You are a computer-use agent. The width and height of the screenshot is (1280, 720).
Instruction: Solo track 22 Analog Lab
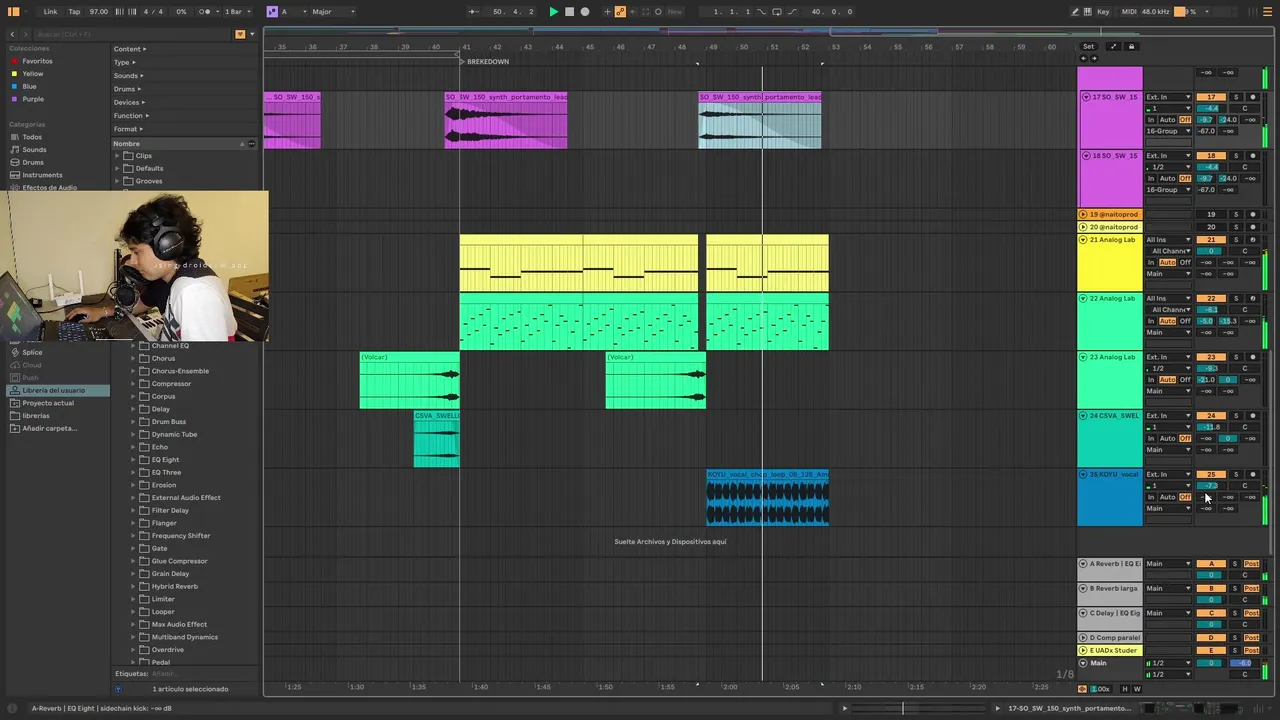(1236, 299)
